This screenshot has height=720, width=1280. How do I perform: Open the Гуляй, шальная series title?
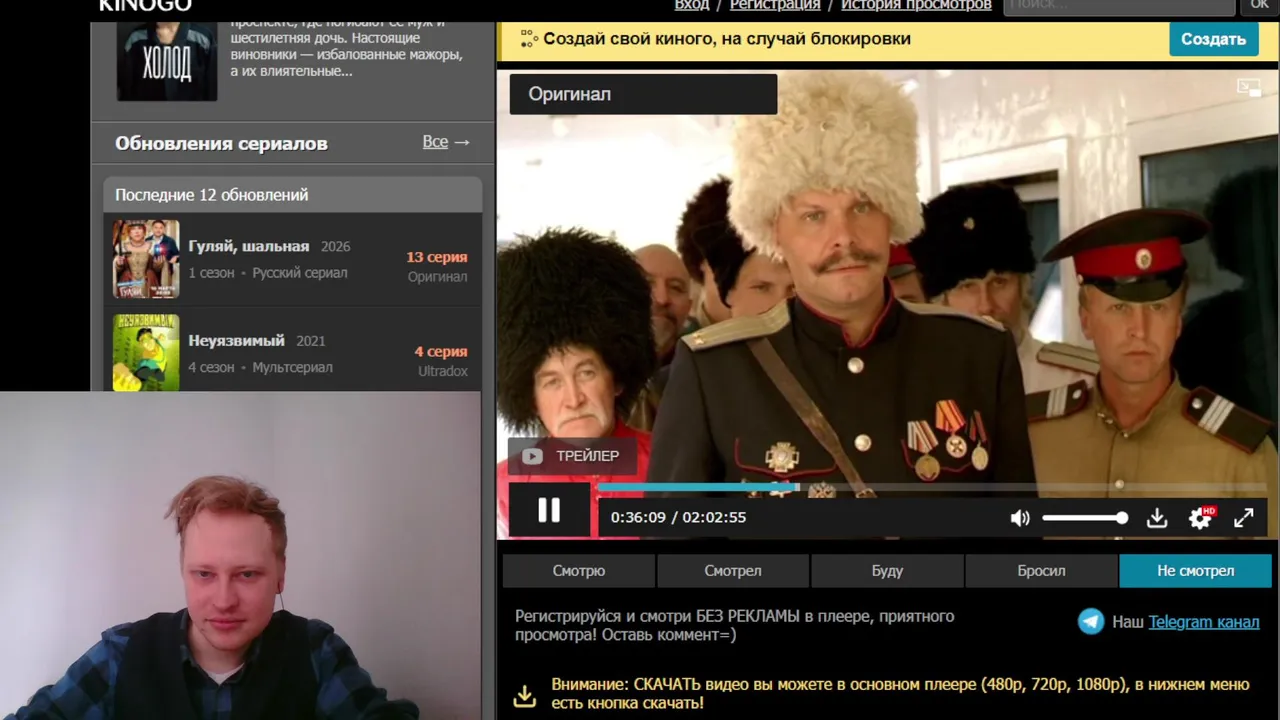point(249,246)
